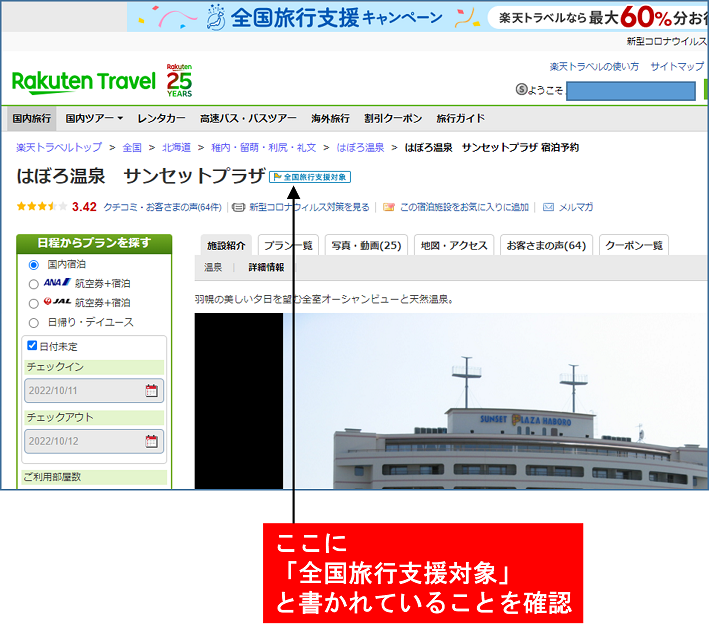
Task: Click the 全国旅行支援キャンペーン banner
Action: tap(418, 16)
